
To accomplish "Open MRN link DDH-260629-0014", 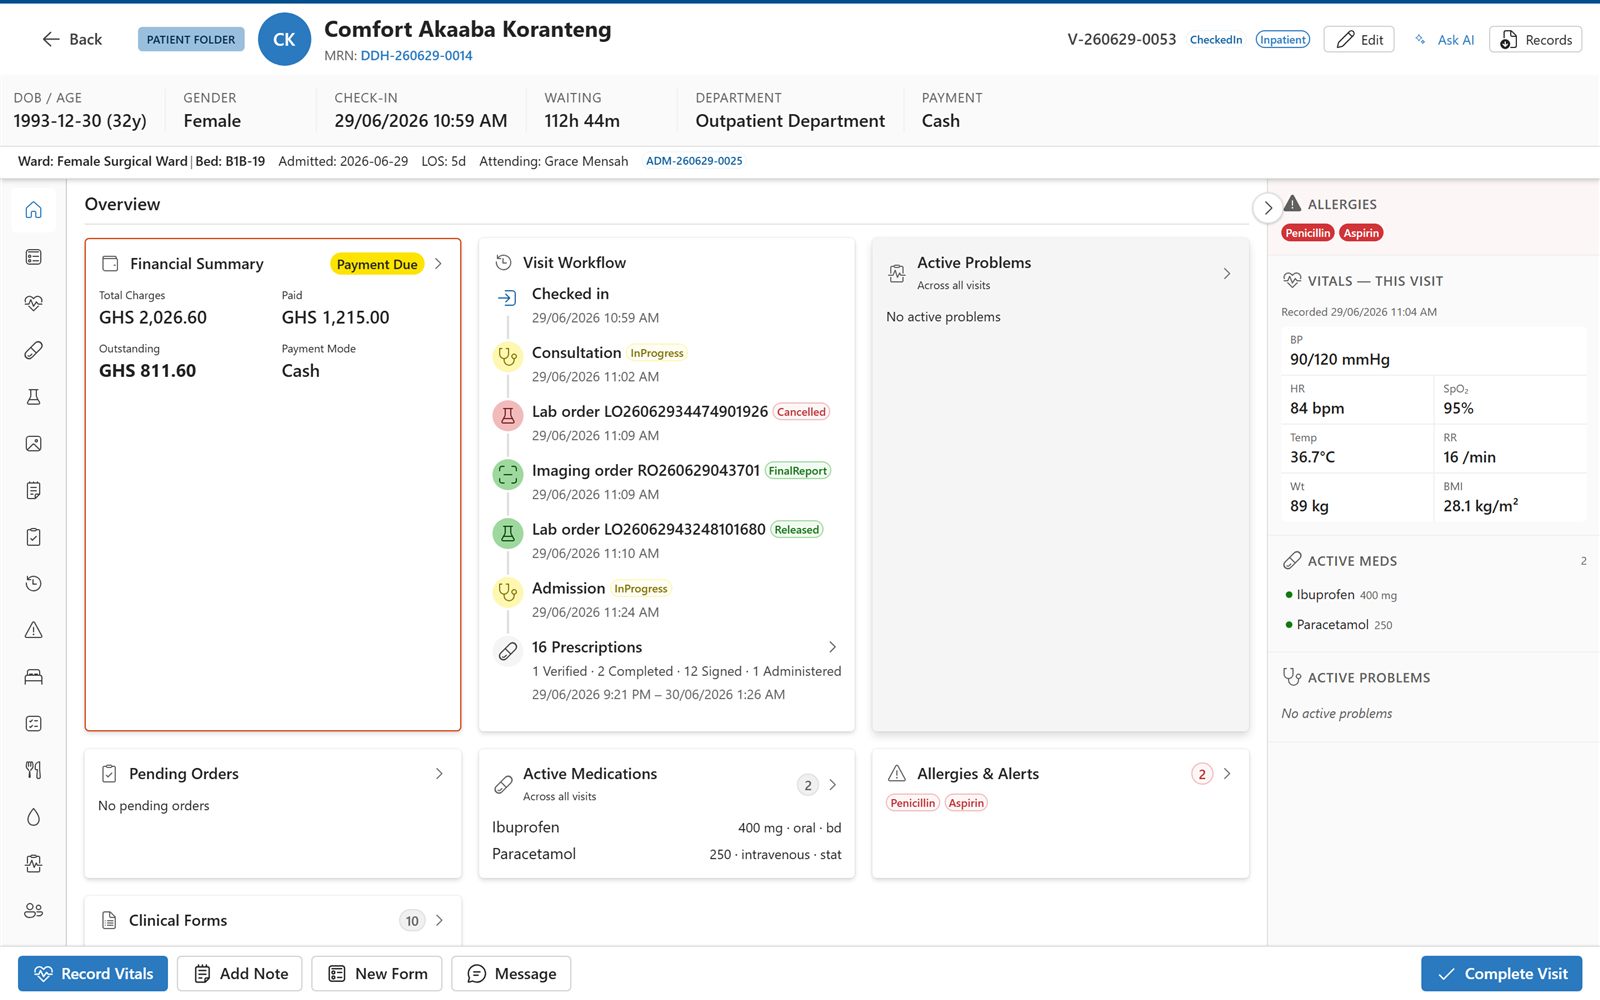I will [416, 56].
